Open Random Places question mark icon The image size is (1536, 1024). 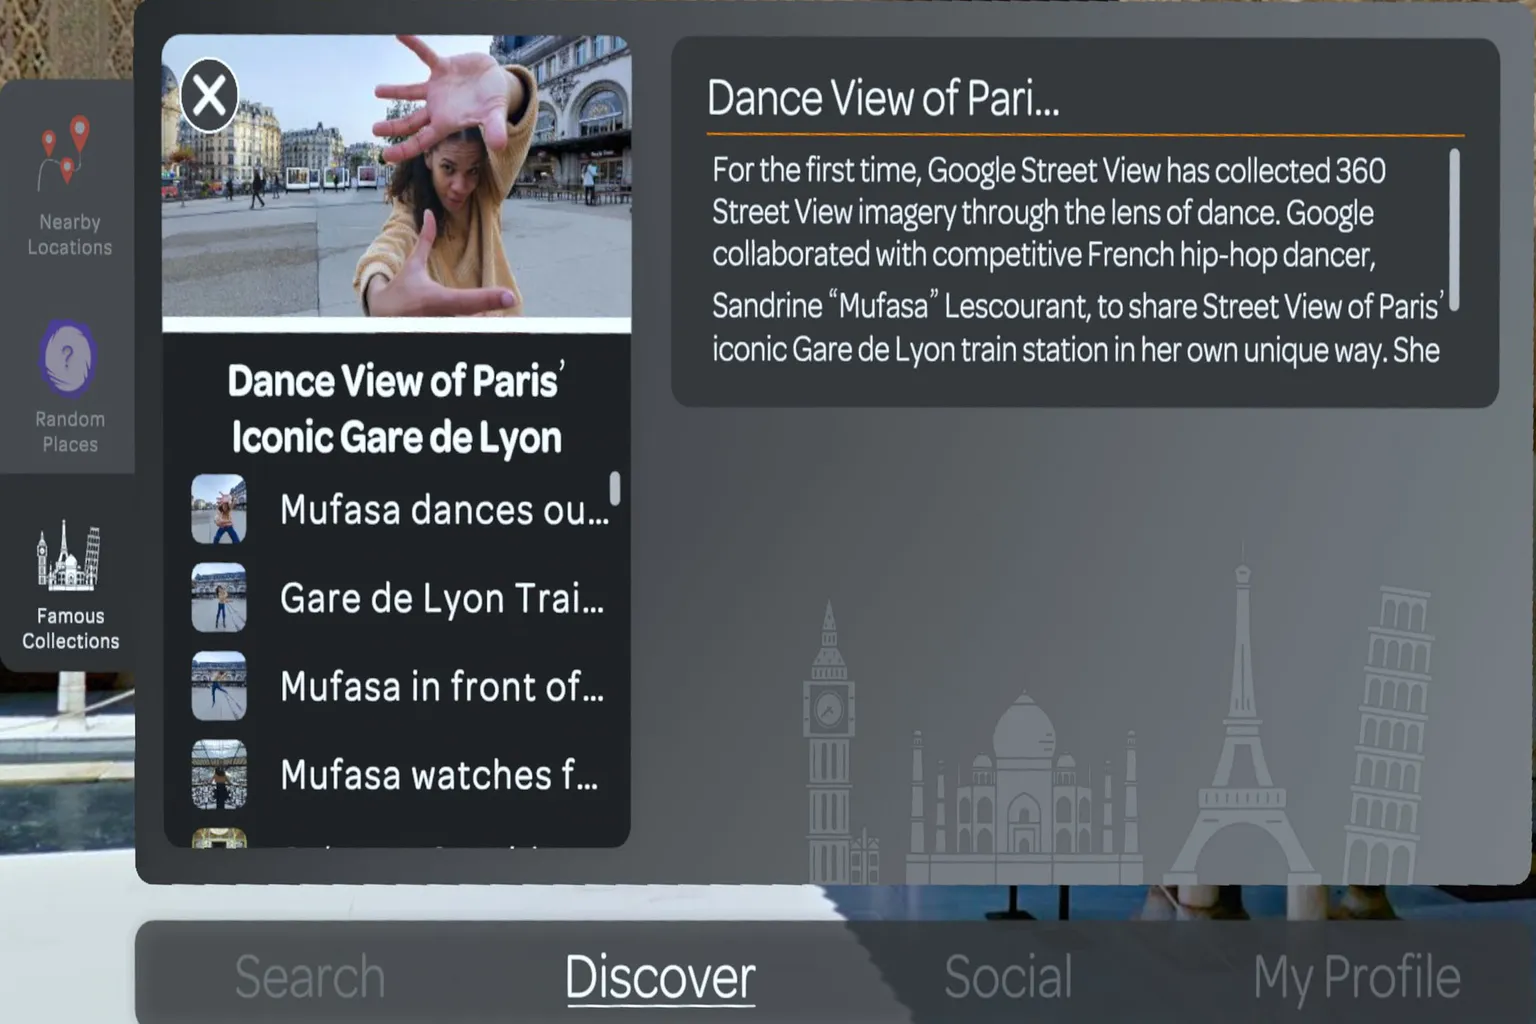[x=67, y=358]
